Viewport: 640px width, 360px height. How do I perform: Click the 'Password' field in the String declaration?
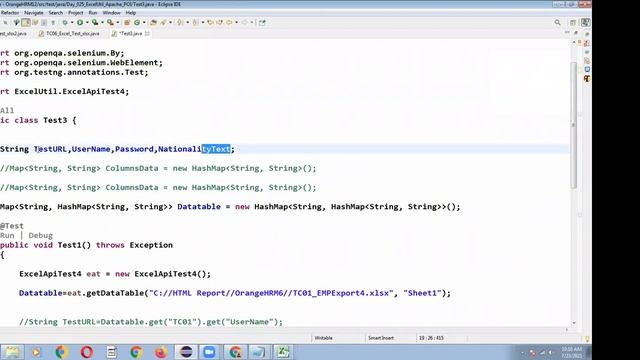pyautogui.click(x=134, y=149)
